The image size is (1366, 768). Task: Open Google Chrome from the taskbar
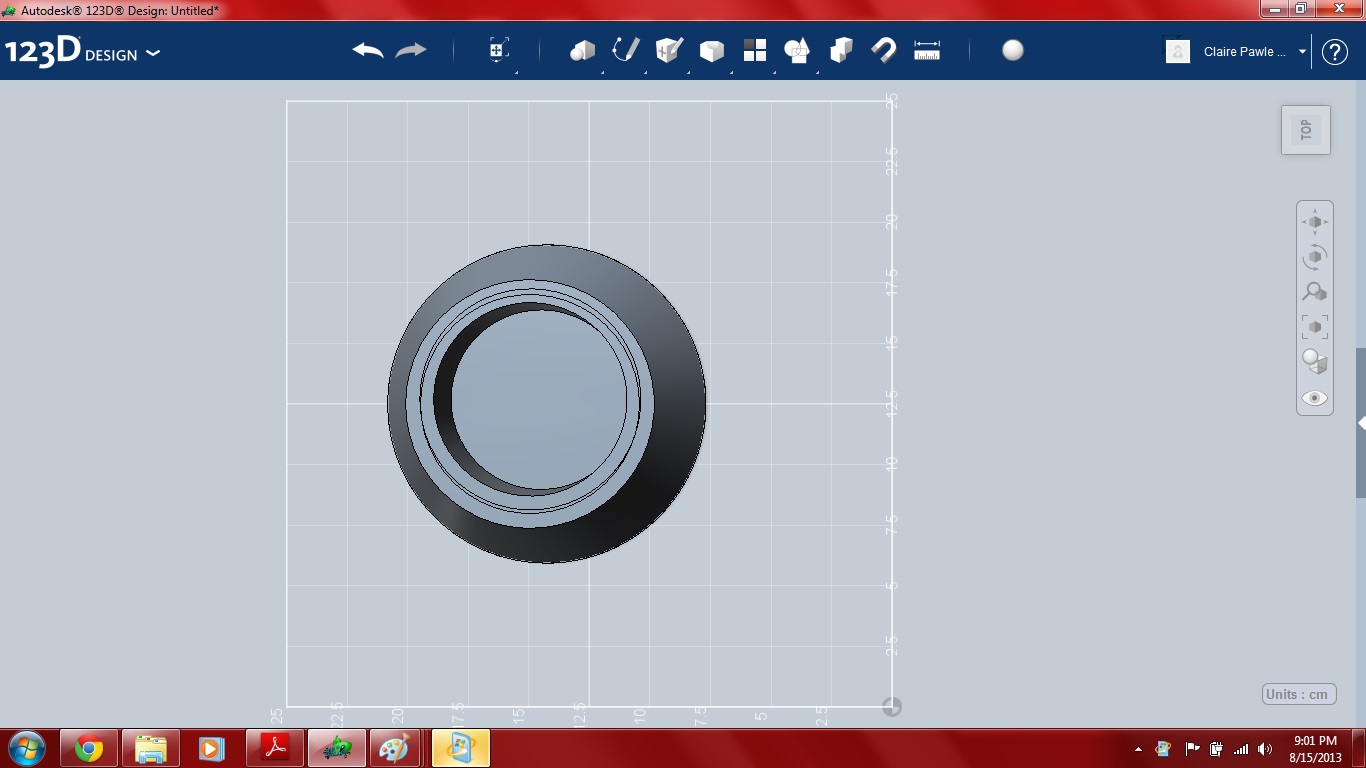click(x=89, y=748)
